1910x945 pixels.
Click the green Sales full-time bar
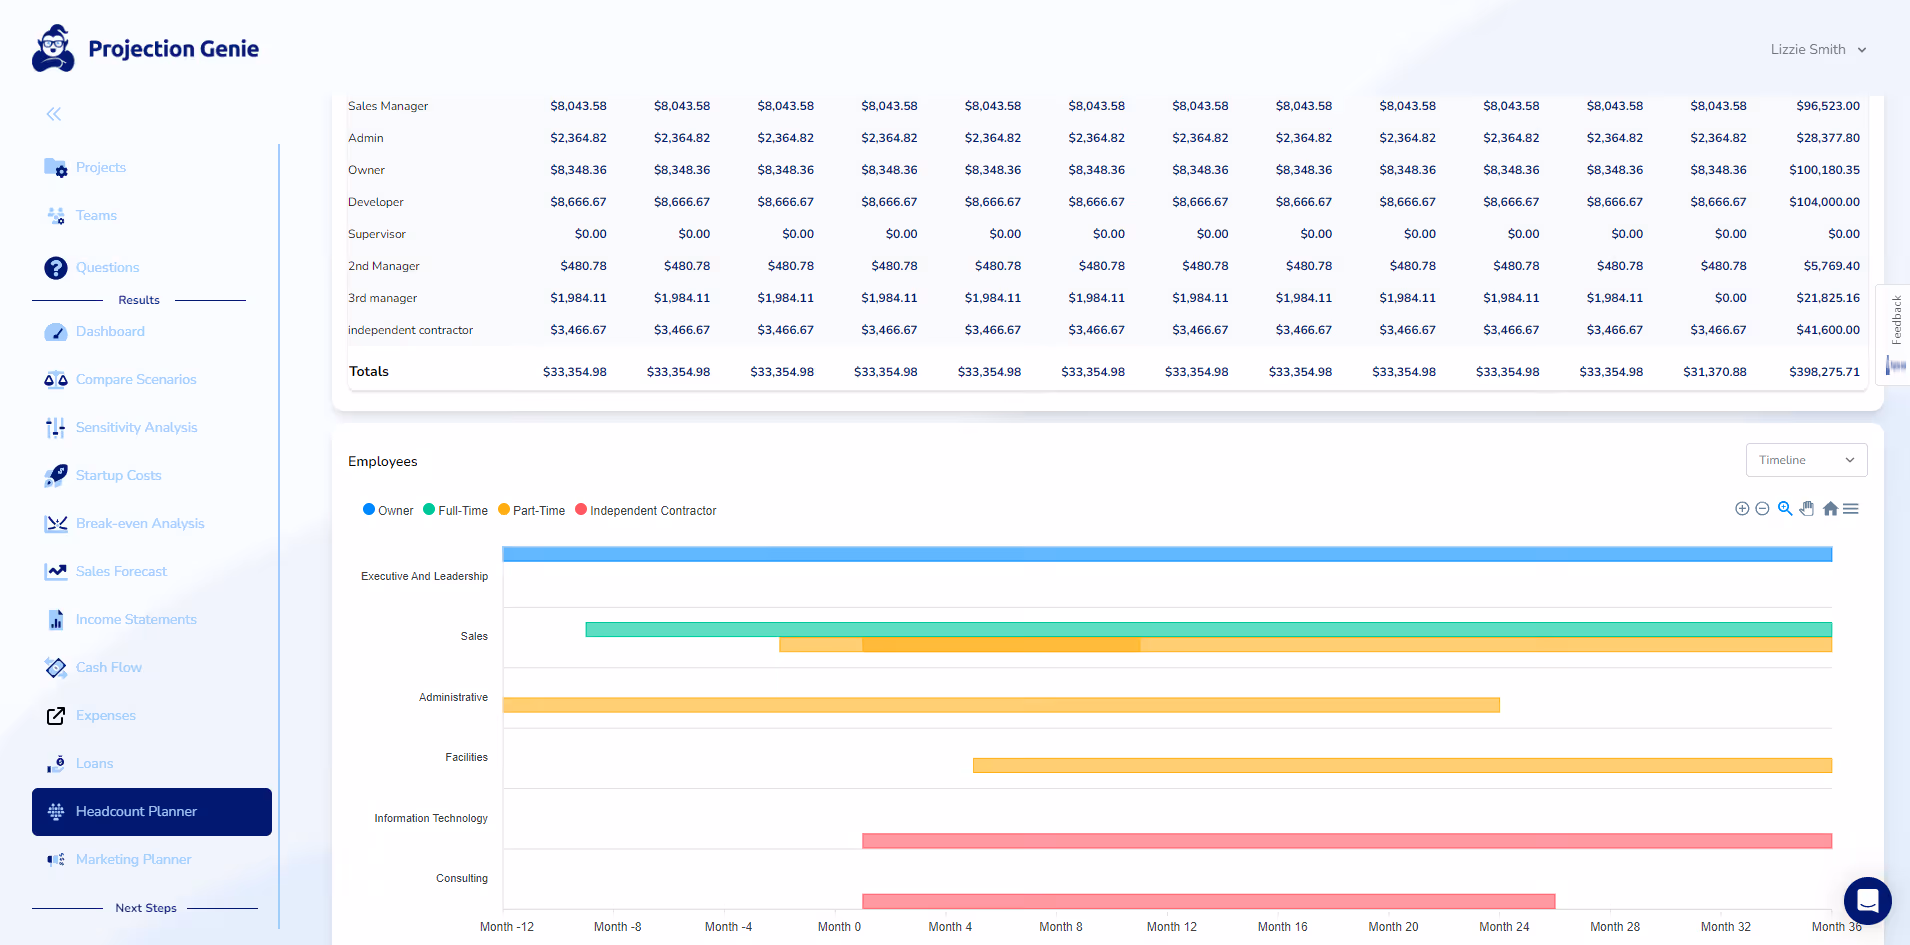pyautogui.click(x=1209, y=629)
